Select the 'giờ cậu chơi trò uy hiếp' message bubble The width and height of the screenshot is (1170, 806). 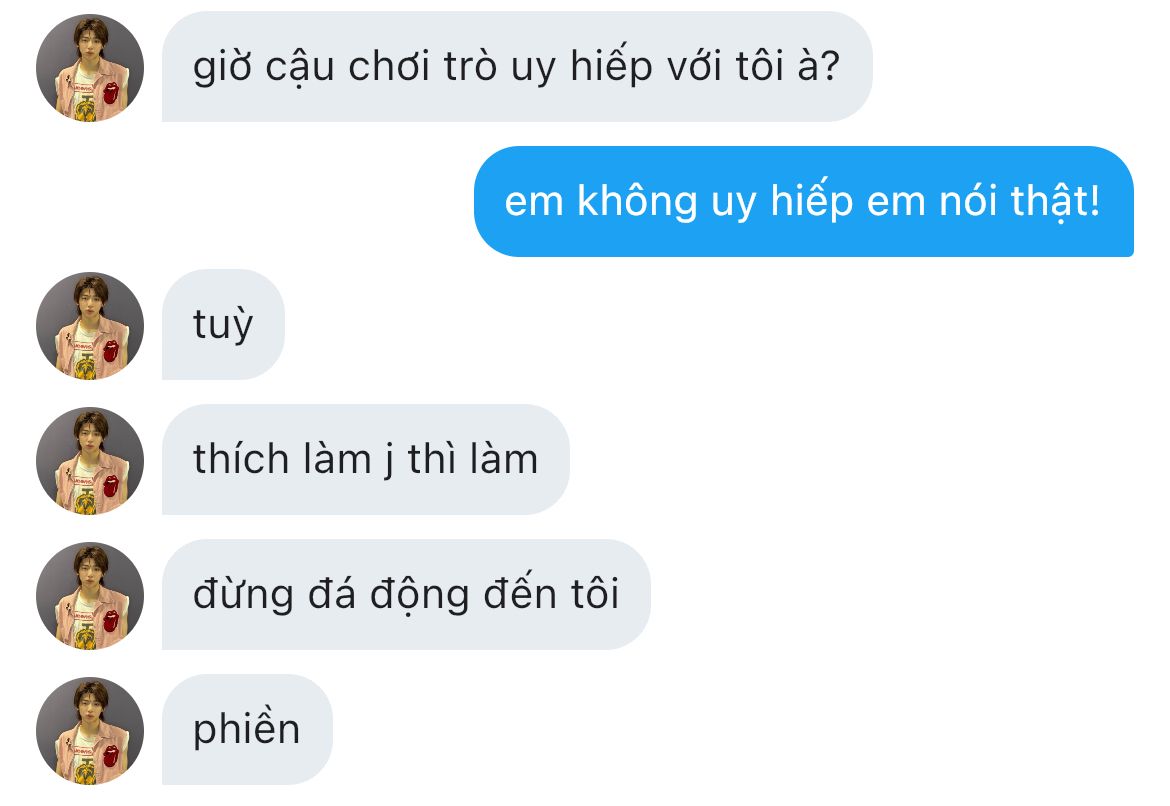click(517, 67)
